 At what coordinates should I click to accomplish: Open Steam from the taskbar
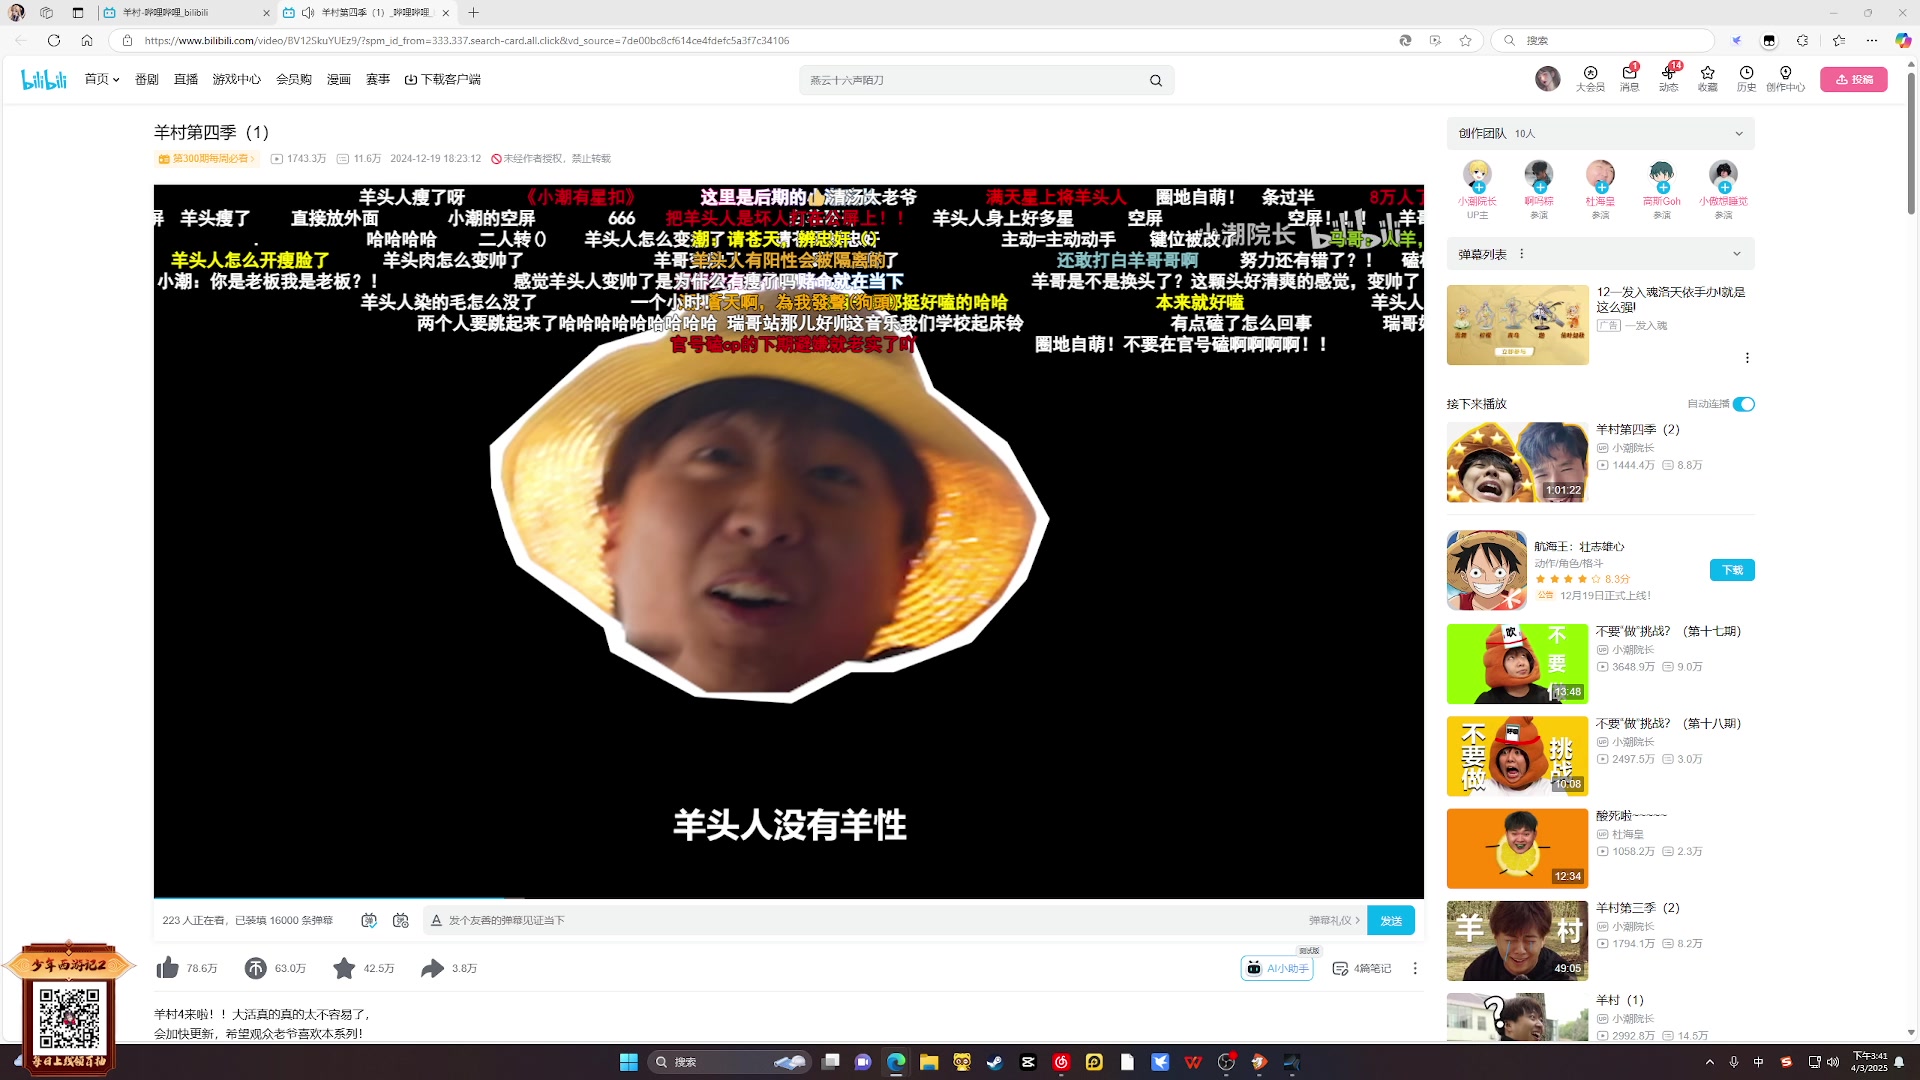tap(995, 1062)
